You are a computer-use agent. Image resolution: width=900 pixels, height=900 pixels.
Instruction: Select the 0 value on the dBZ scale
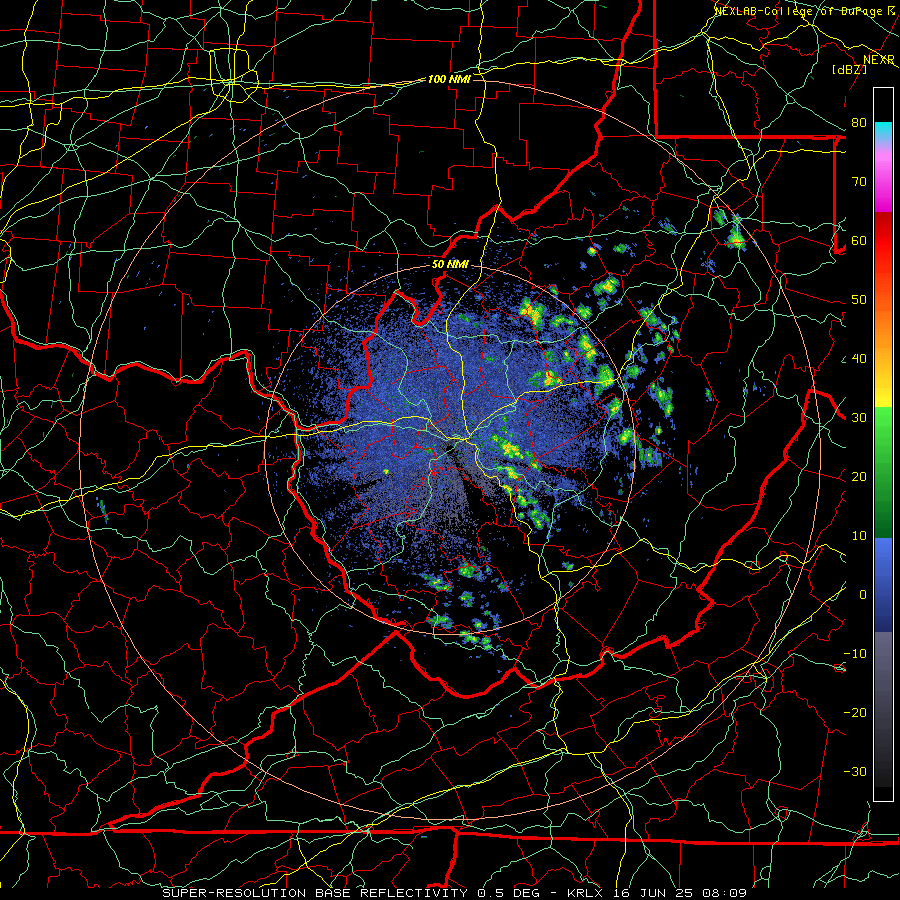863,595
